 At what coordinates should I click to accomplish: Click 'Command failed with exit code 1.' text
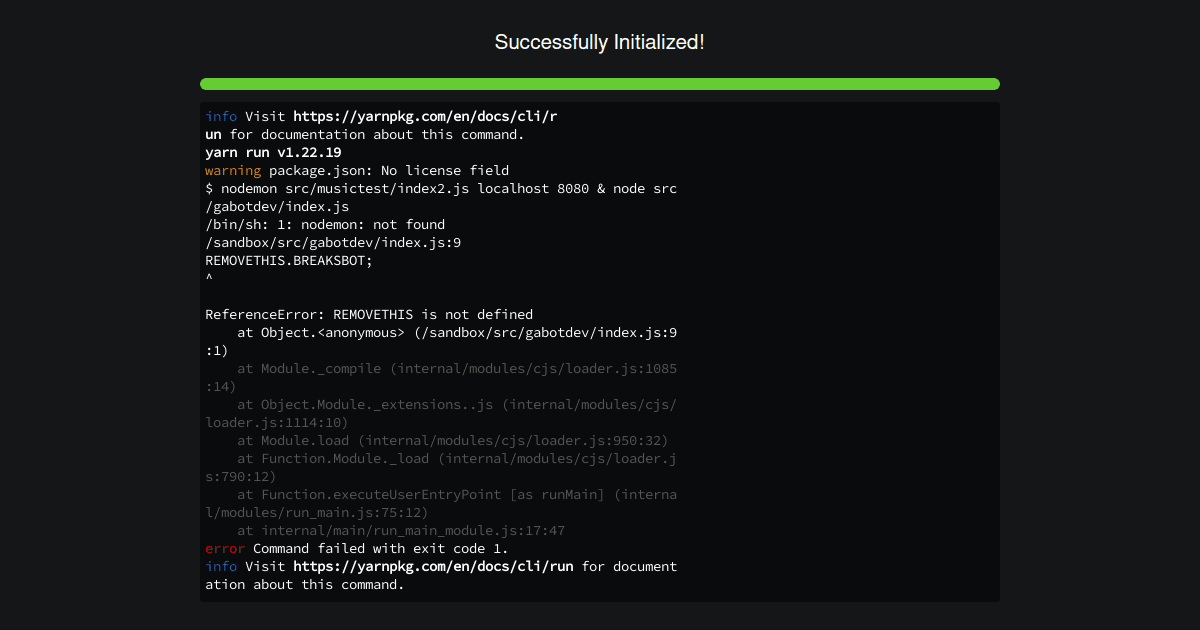381,548
